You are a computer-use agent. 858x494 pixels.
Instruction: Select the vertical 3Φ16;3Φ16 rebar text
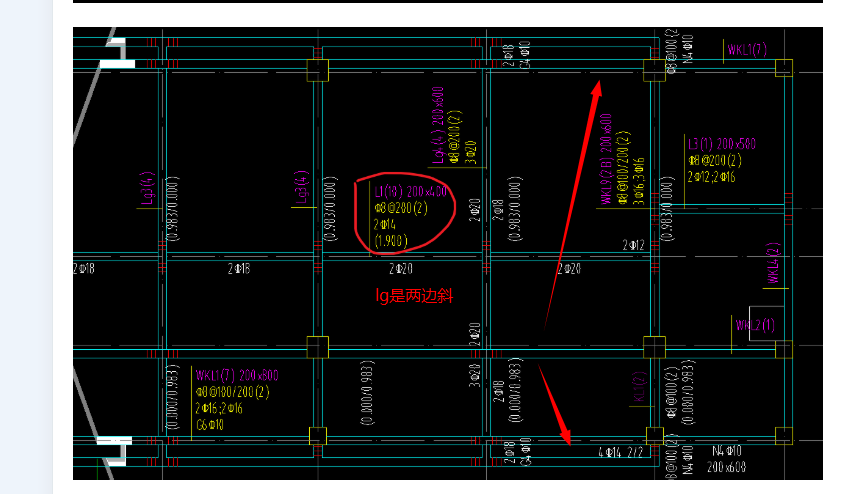(x=639, y=181)
